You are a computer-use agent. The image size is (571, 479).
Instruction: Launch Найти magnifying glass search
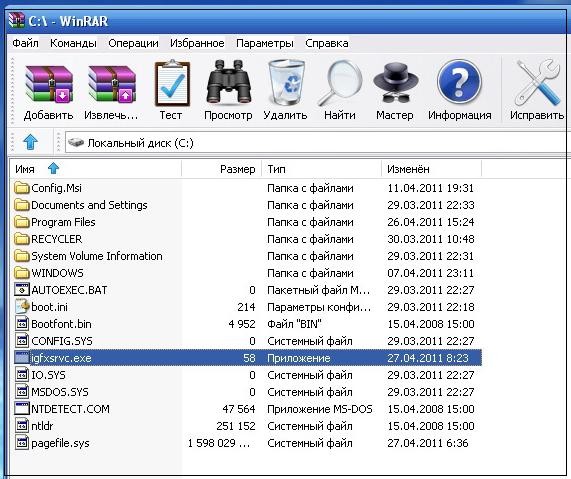click(340, 83)
